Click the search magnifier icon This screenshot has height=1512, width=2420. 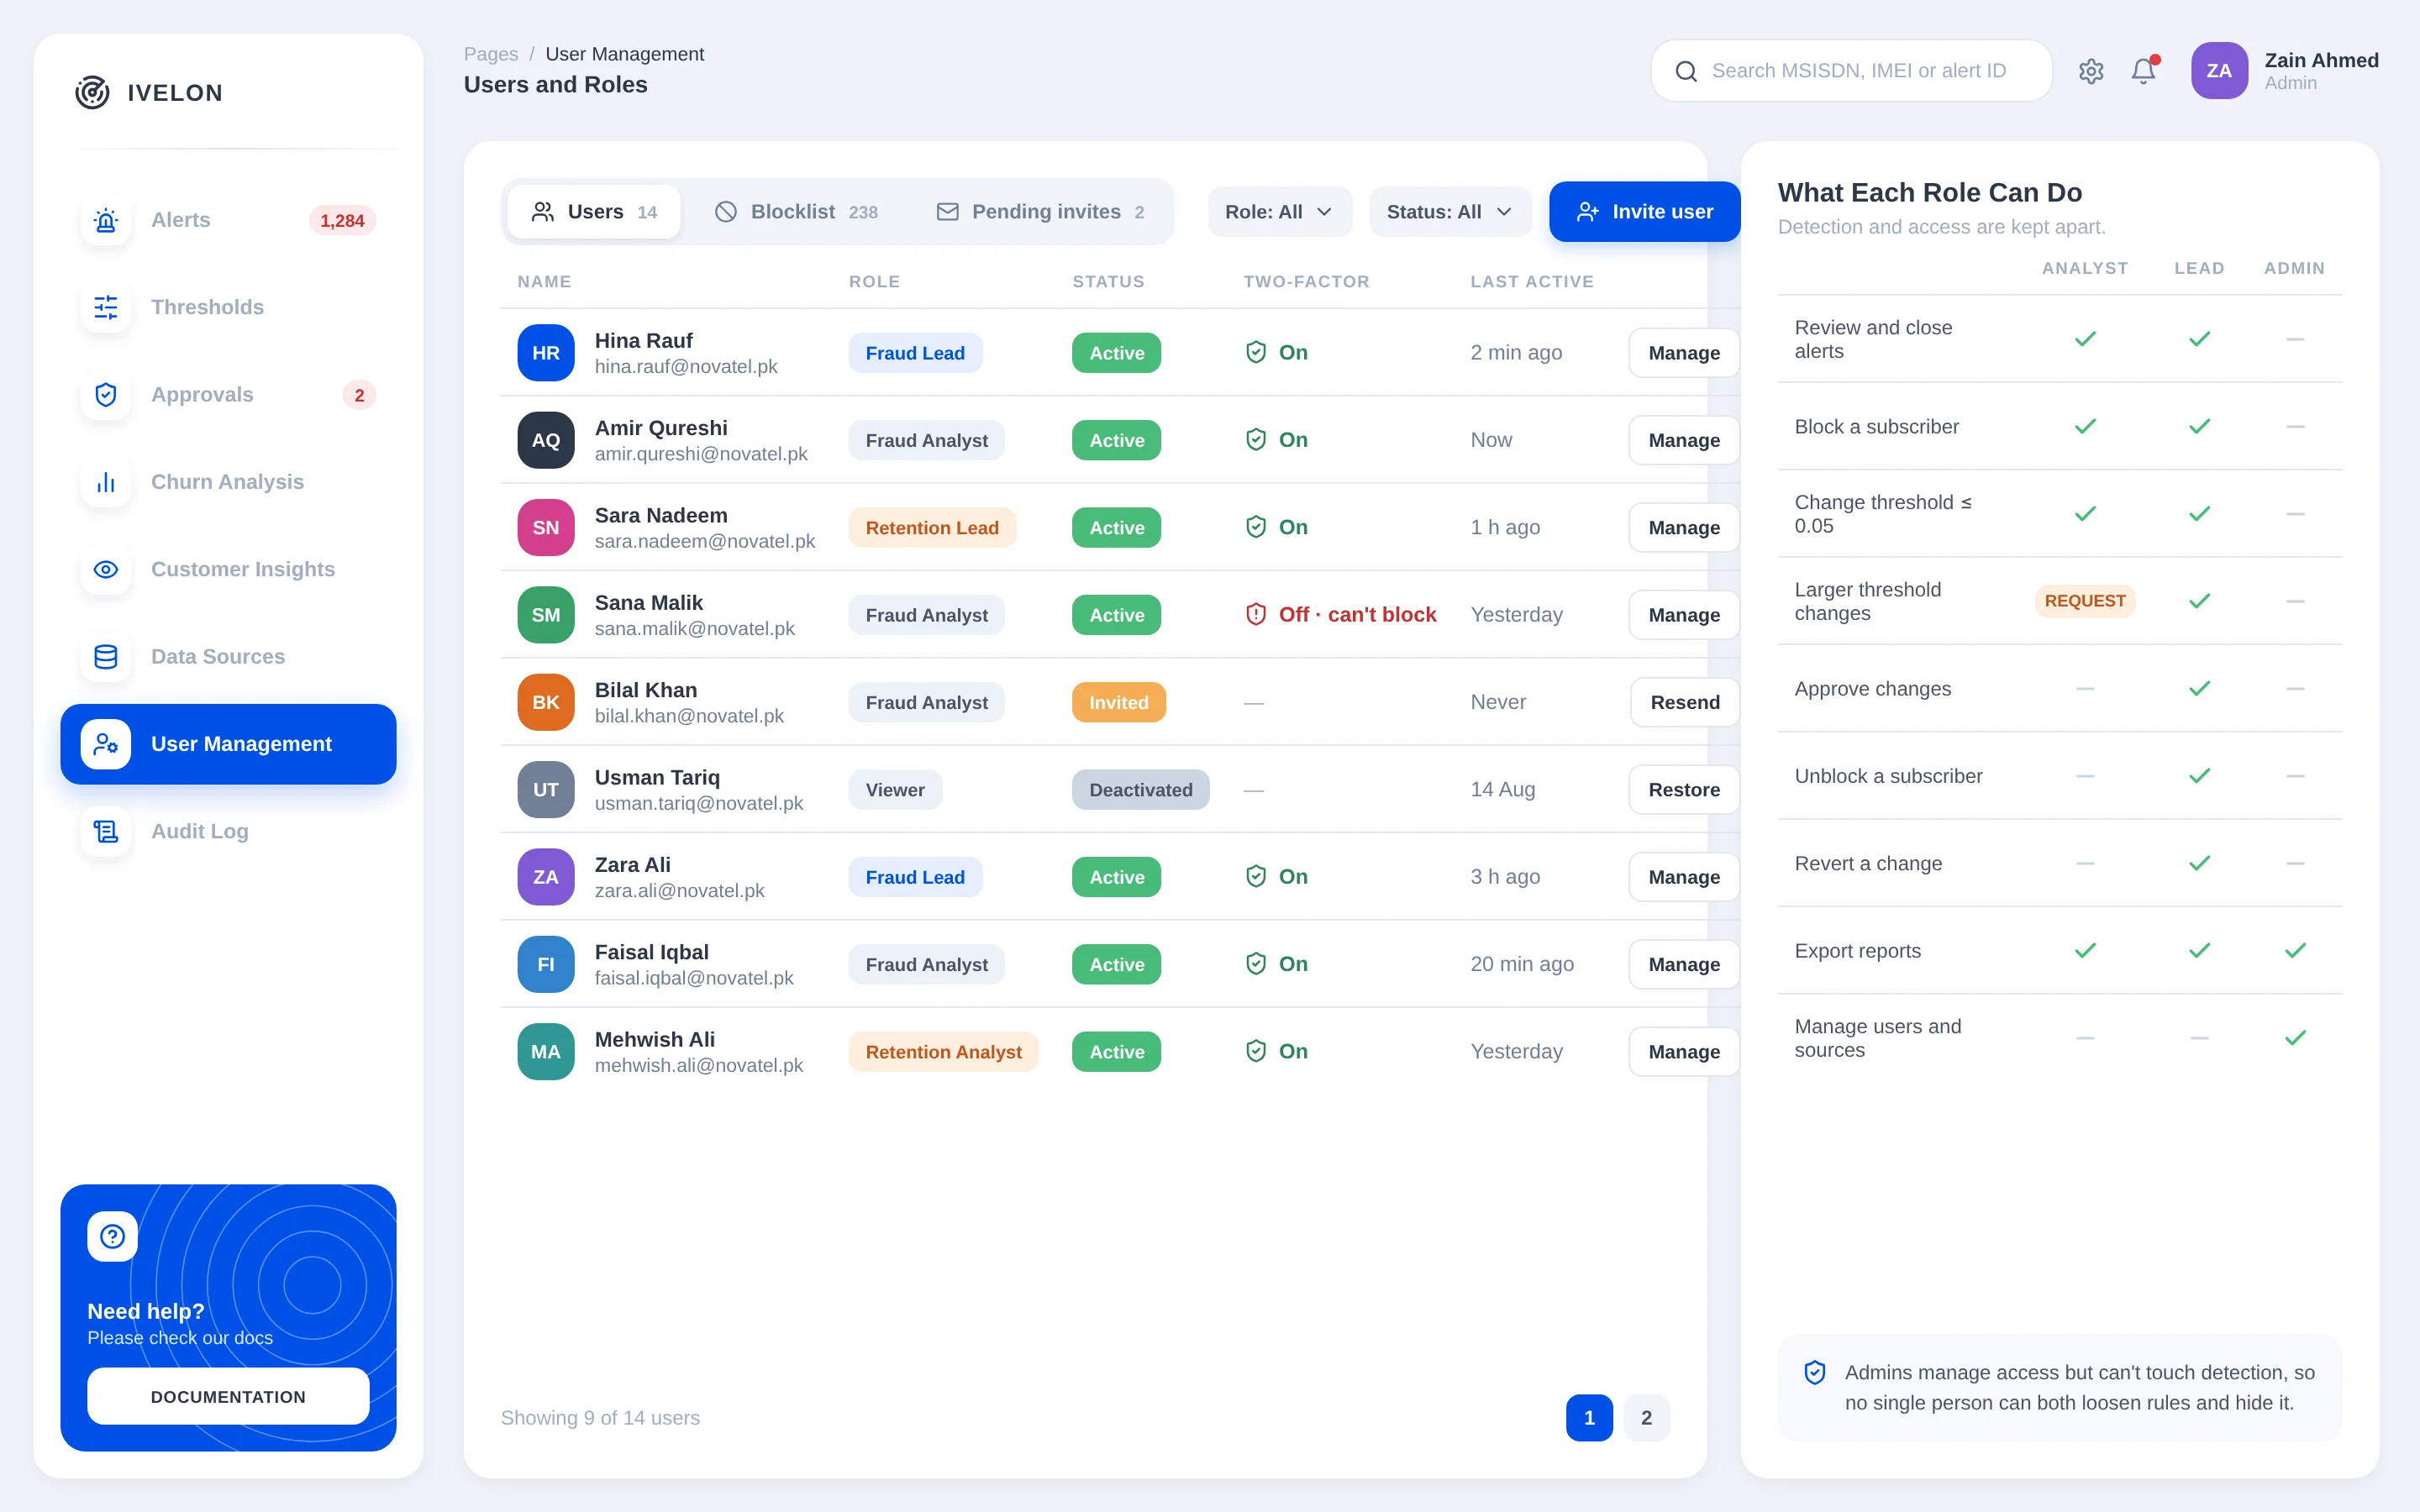tap(1686, 71)
